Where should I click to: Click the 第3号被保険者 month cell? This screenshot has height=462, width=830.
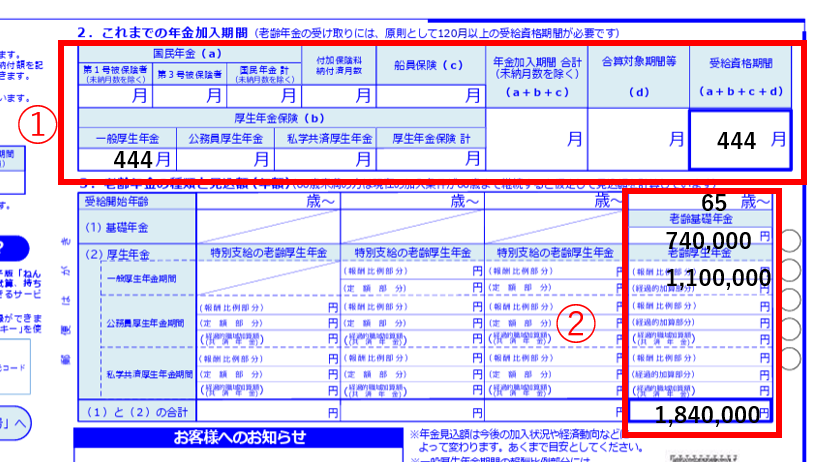[190, 96]
